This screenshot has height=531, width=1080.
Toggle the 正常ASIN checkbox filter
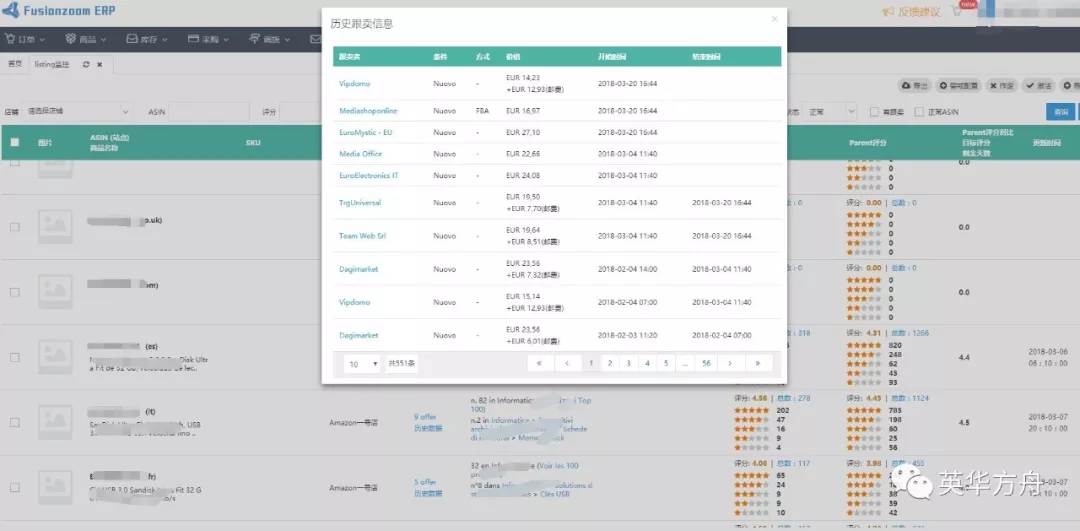(x=919, y=112)
